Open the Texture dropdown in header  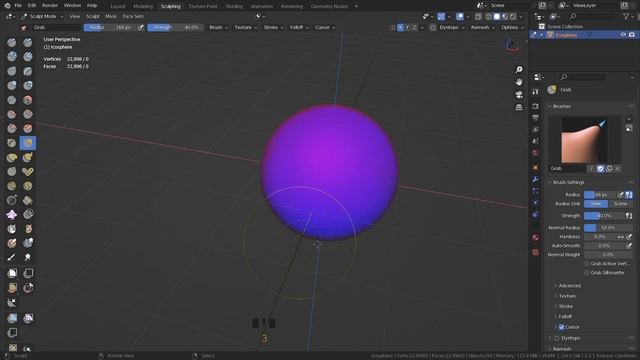click(246, 27)
